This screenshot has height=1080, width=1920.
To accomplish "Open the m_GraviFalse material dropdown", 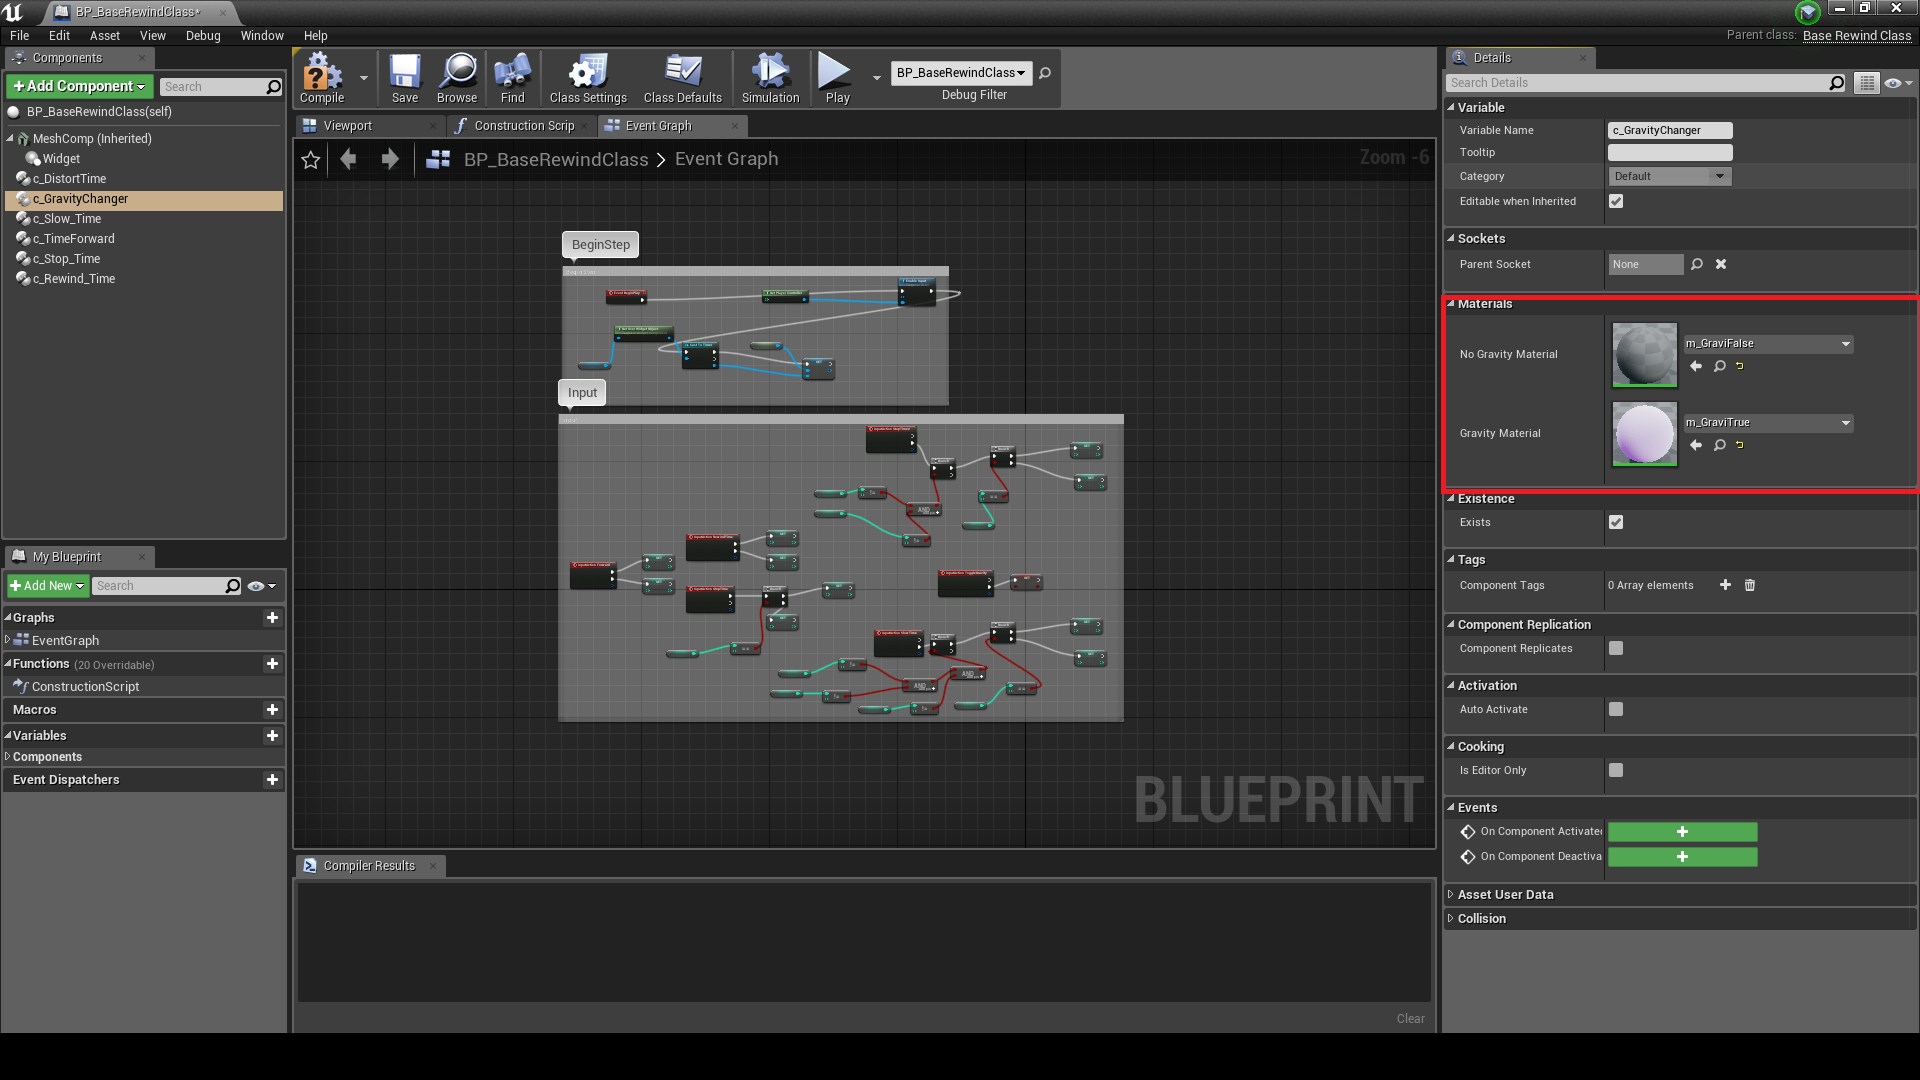I will coord(1845,343).
